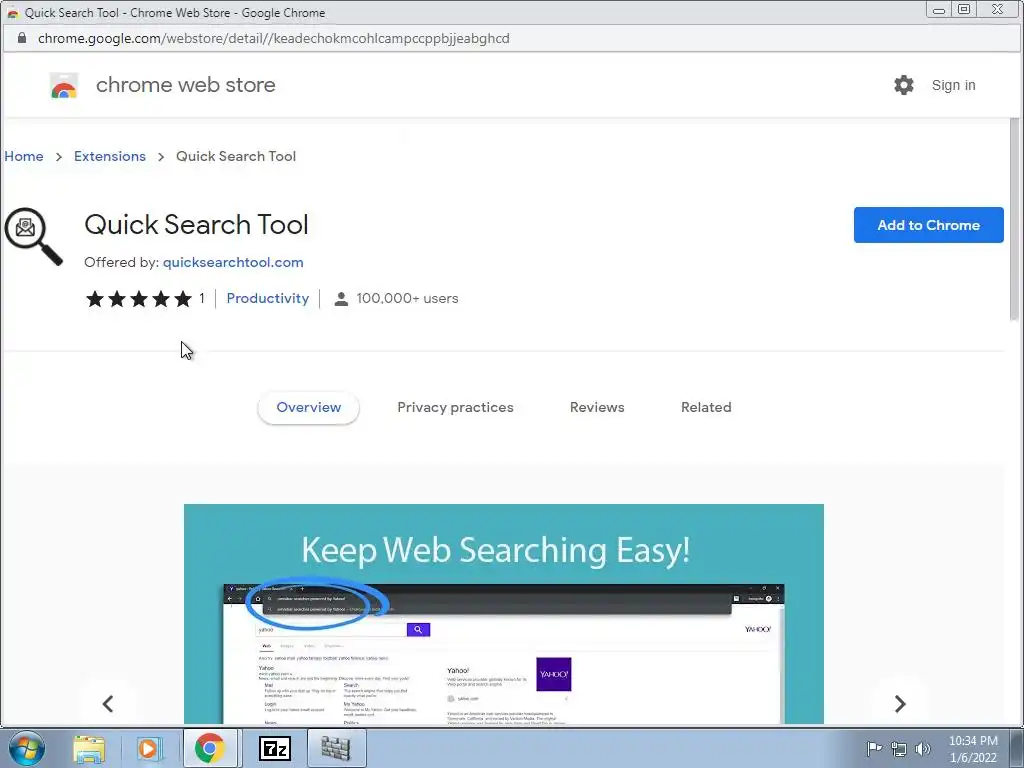Screen dimensions: 1024x768
Task: Click the Quick Search Tool magnifier icon
Action: click(x=33, y=236)
